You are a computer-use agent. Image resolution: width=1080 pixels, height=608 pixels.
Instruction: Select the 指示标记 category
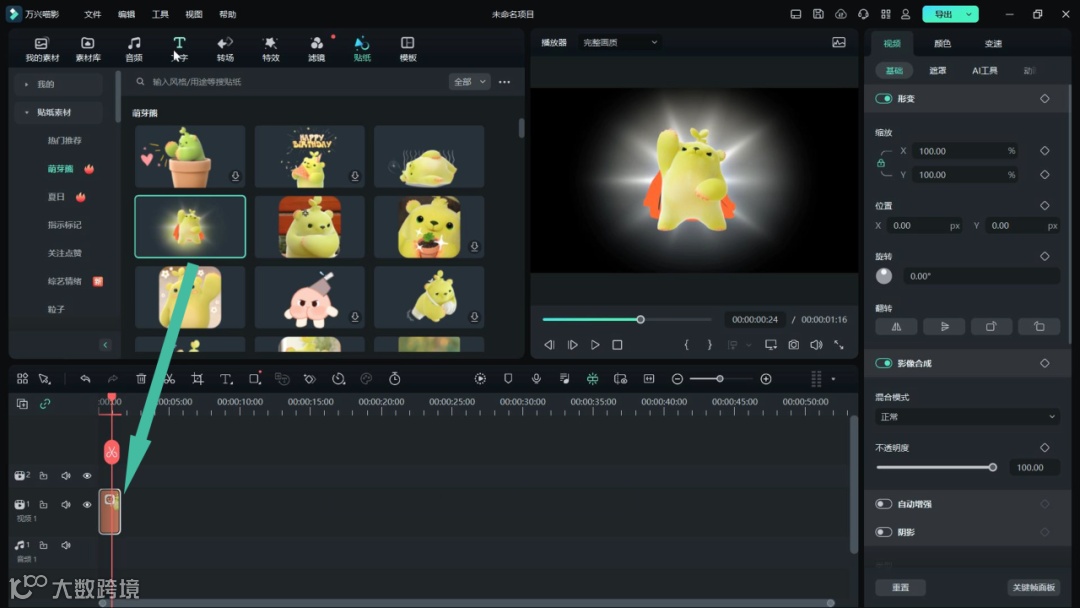64,225
